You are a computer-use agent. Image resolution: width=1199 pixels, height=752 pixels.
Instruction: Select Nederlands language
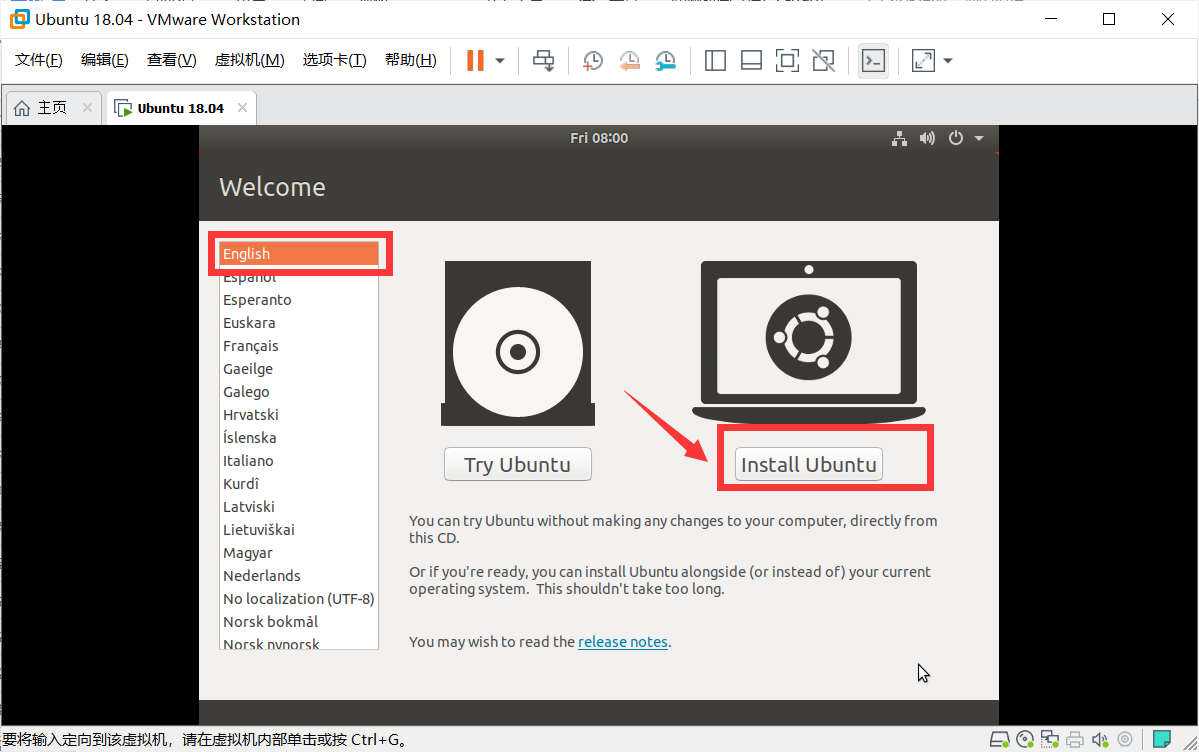tap(299, 575)
